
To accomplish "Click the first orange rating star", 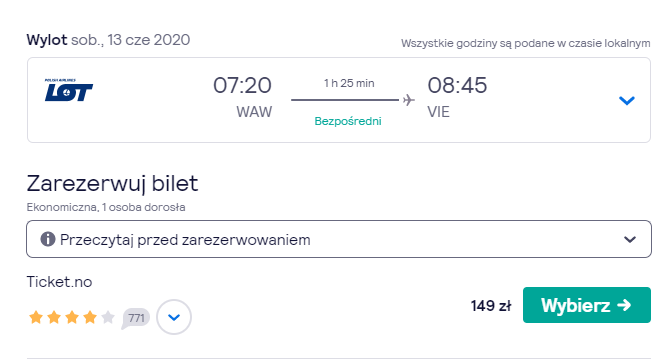I will click(x=36, y=317).
